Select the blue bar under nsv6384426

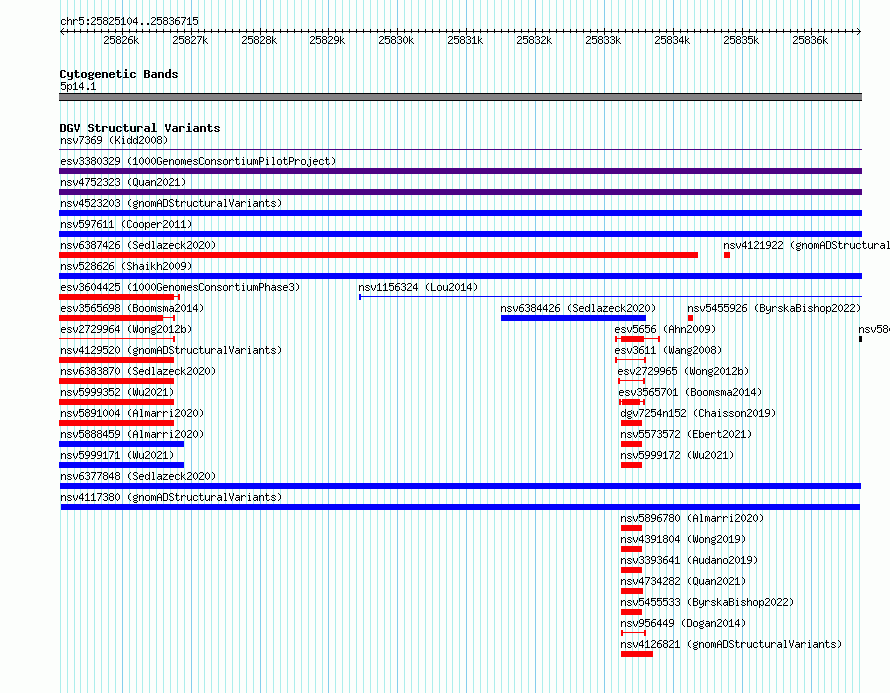(573, 318)
